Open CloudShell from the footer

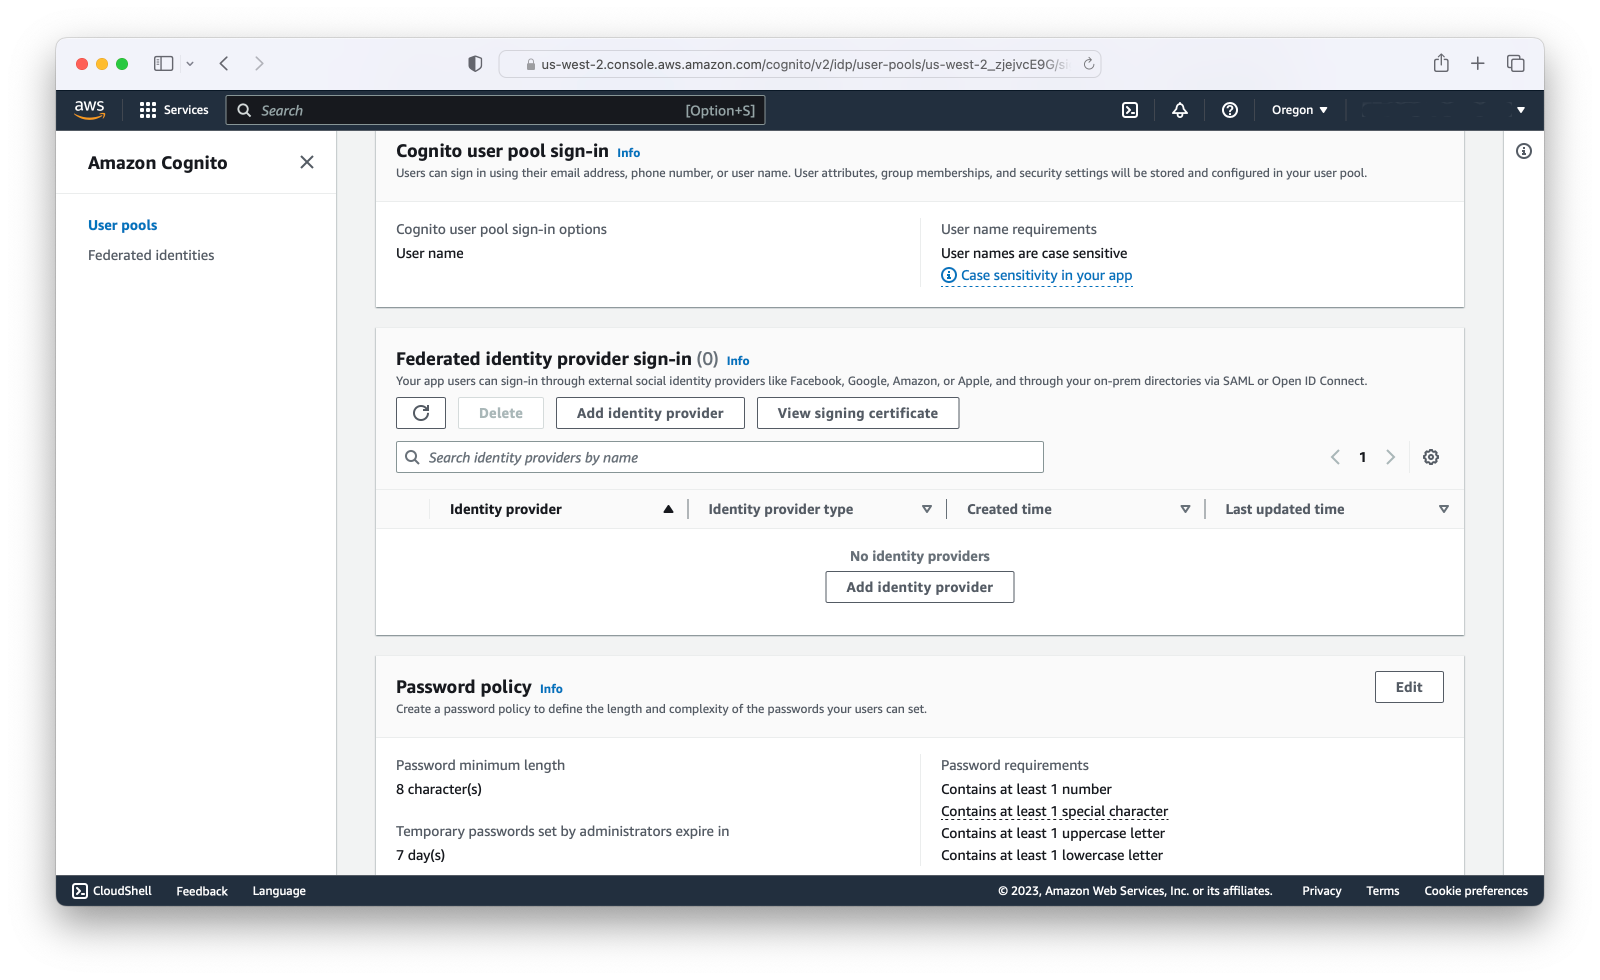click(112, 891)
